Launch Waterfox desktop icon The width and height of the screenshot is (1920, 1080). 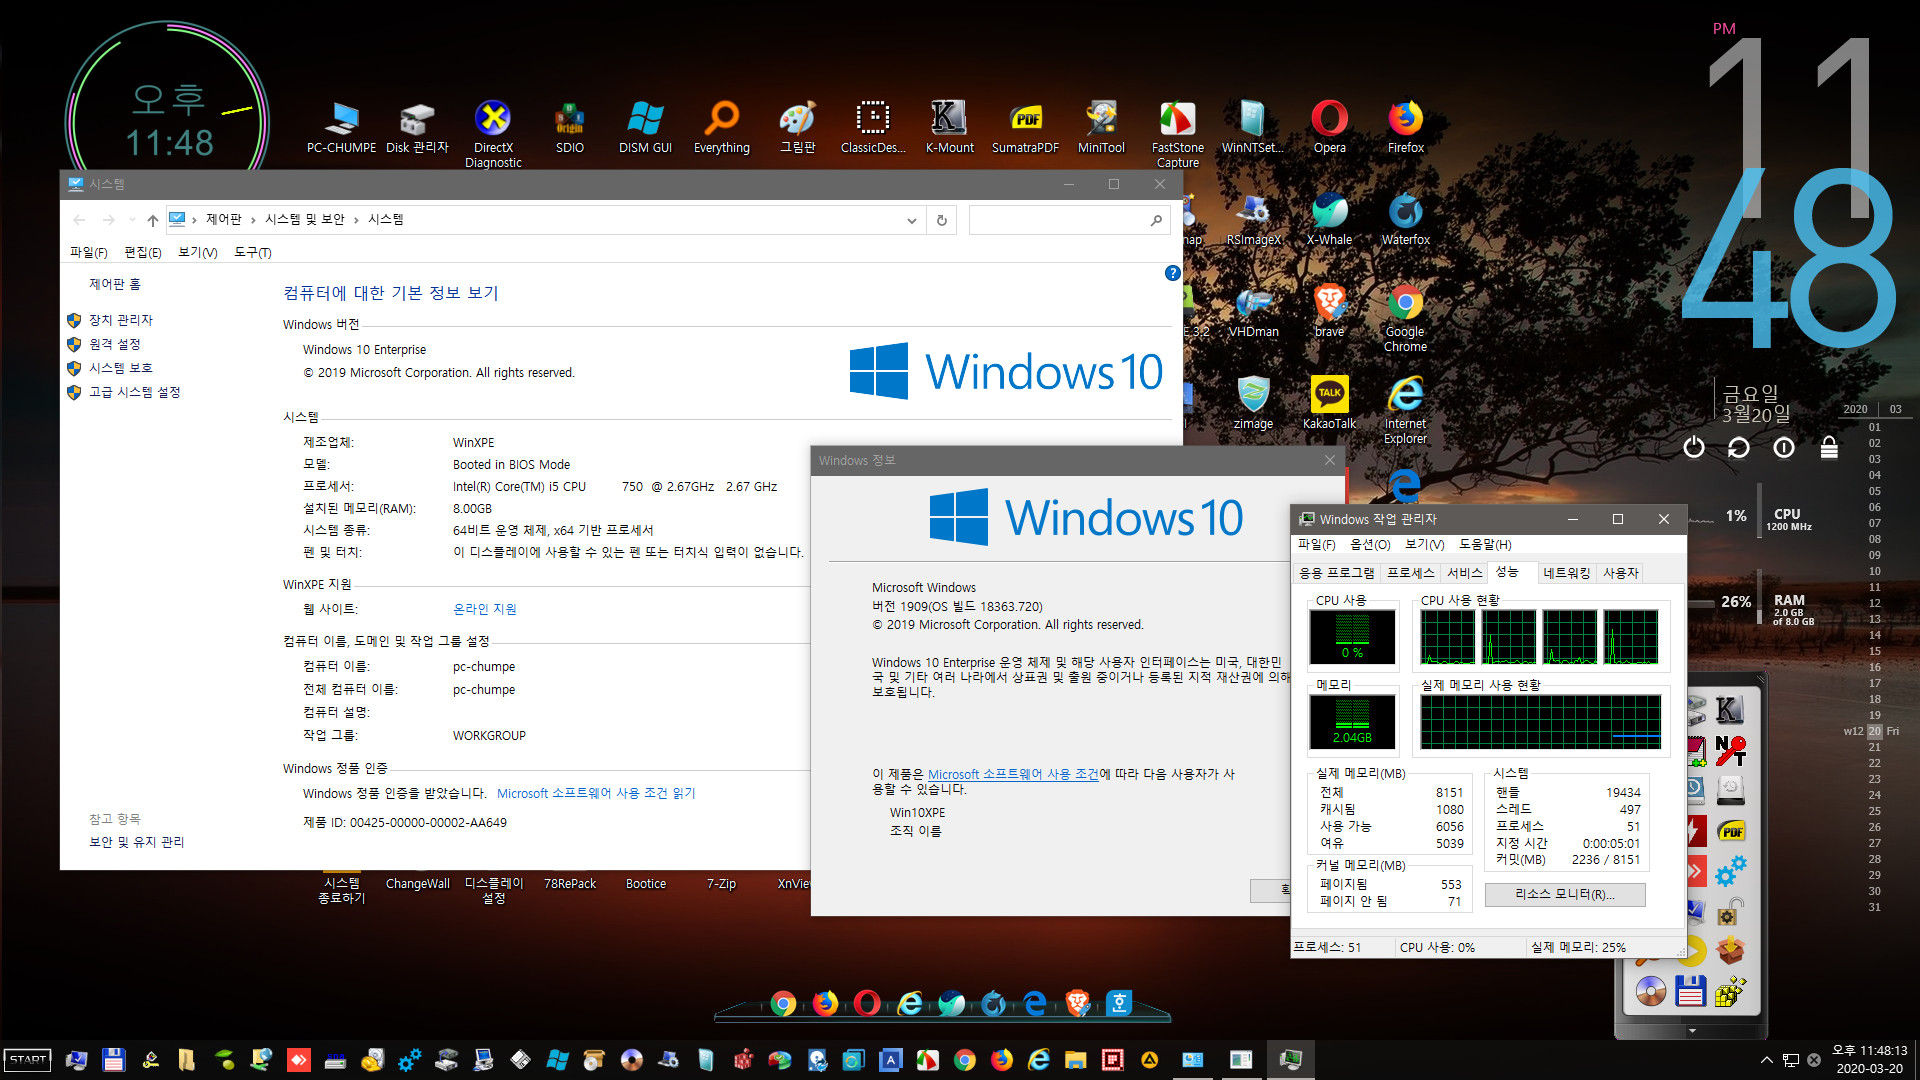coord(1405,220)
